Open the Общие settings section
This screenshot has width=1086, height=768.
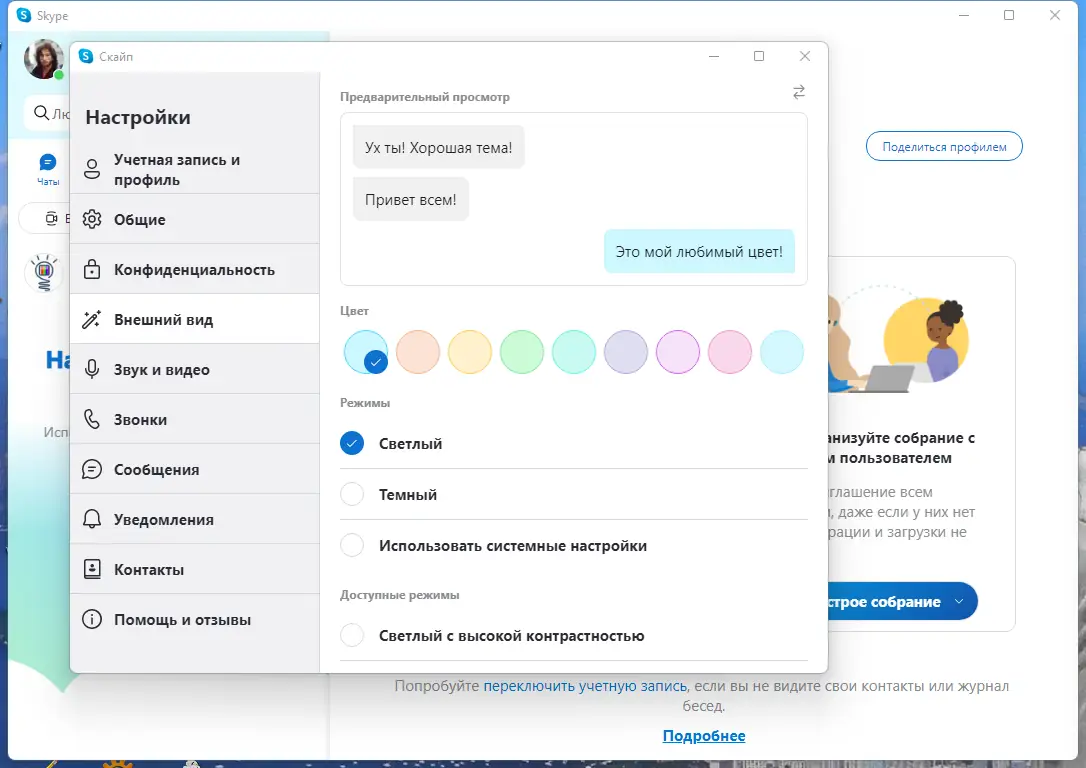(195, 219)
